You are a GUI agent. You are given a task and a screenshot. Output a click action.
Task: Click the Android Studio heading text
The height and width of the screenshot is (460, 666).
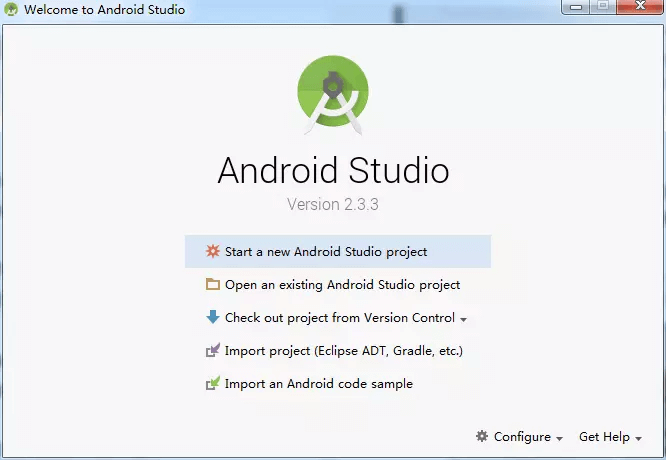pos(333,170)
